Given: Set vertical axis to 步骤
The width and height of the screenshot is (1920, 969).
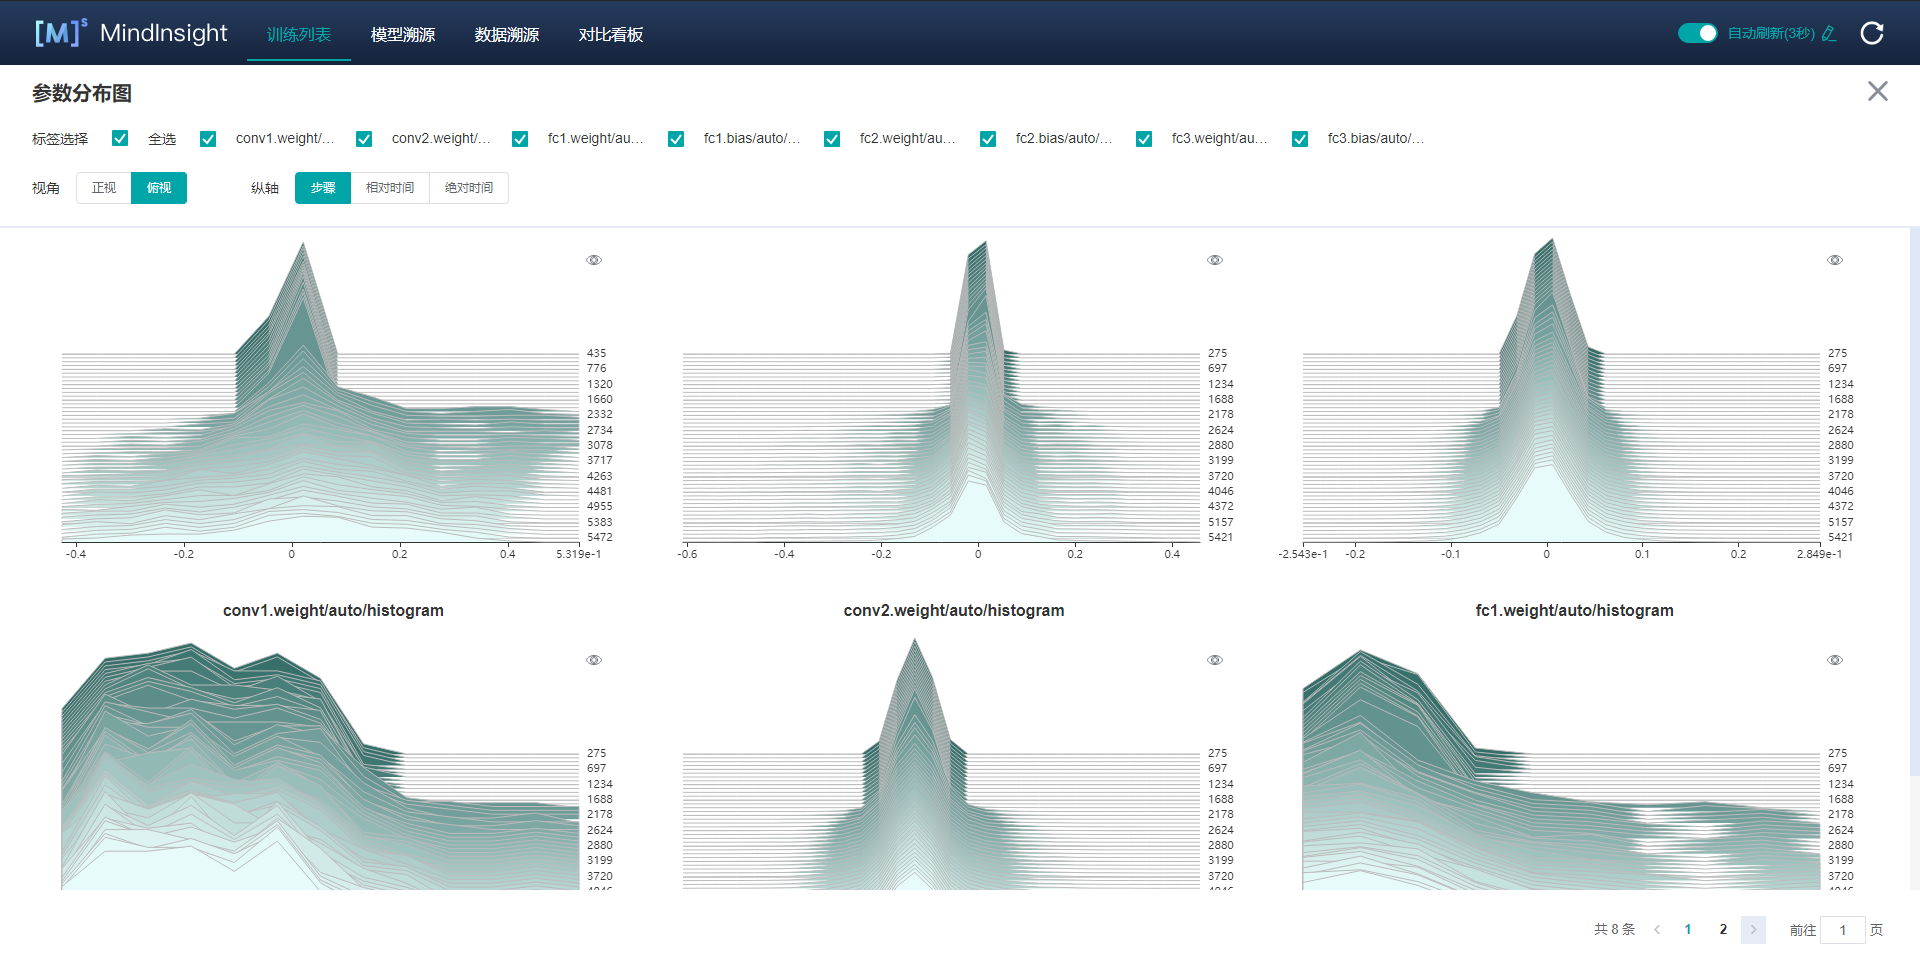Looking at the screenshot, I should coord(323,188).
